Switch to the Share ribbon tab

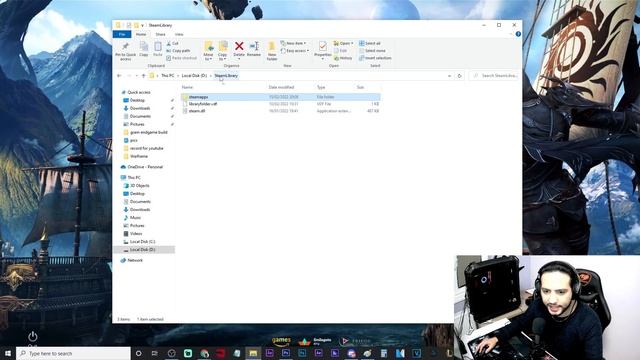click(160, 34)
